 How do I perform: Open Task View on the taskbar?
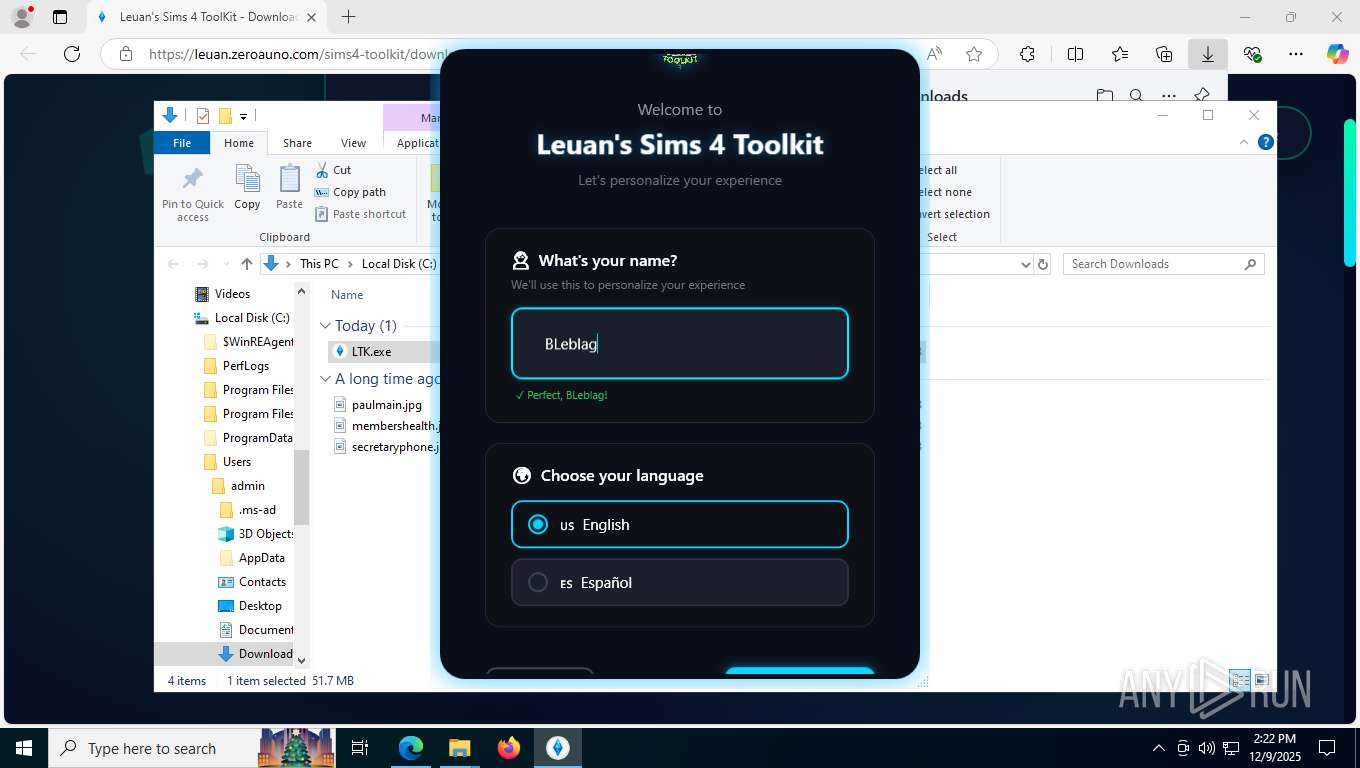tap(361, 748)
